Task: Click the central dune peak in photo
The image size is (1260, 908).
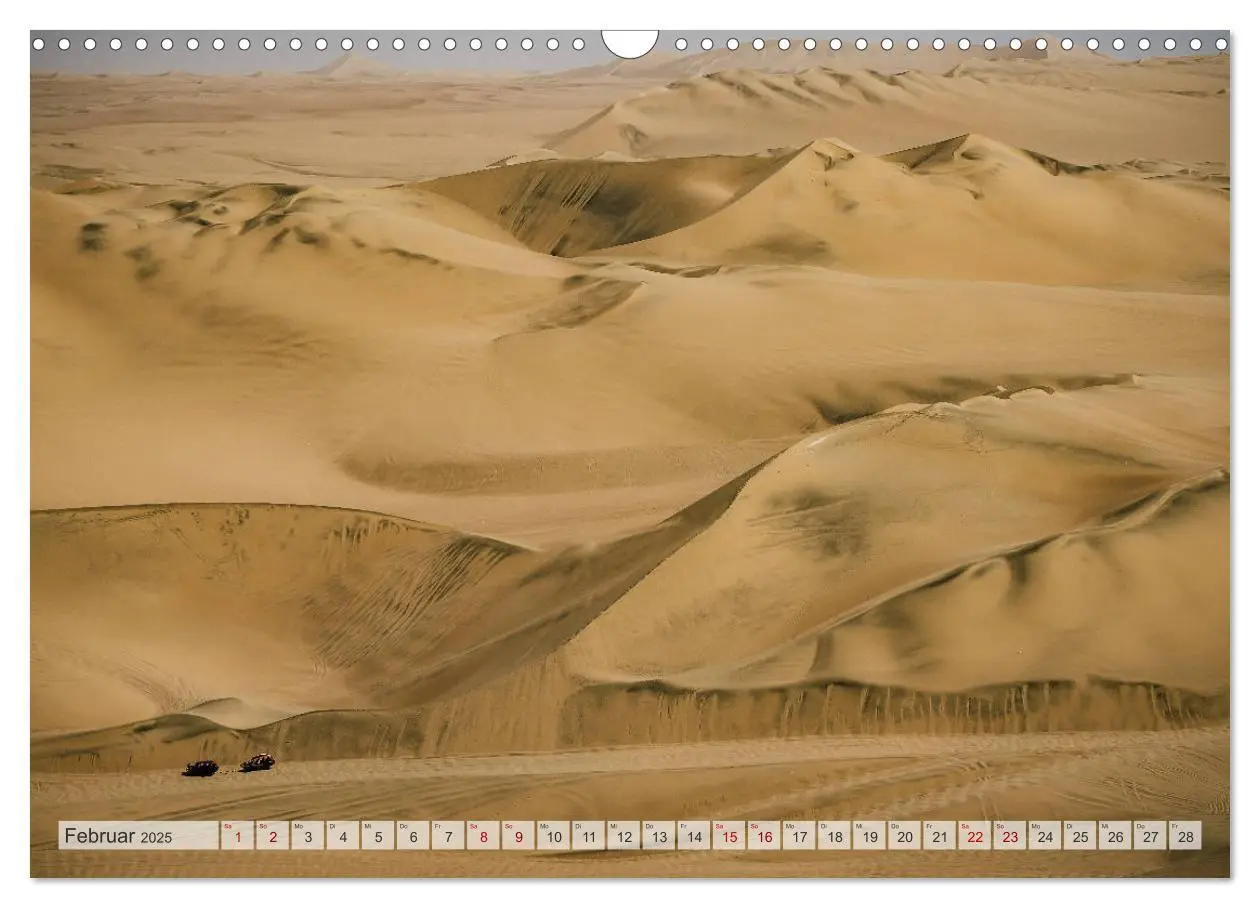Action: [830, 148]
